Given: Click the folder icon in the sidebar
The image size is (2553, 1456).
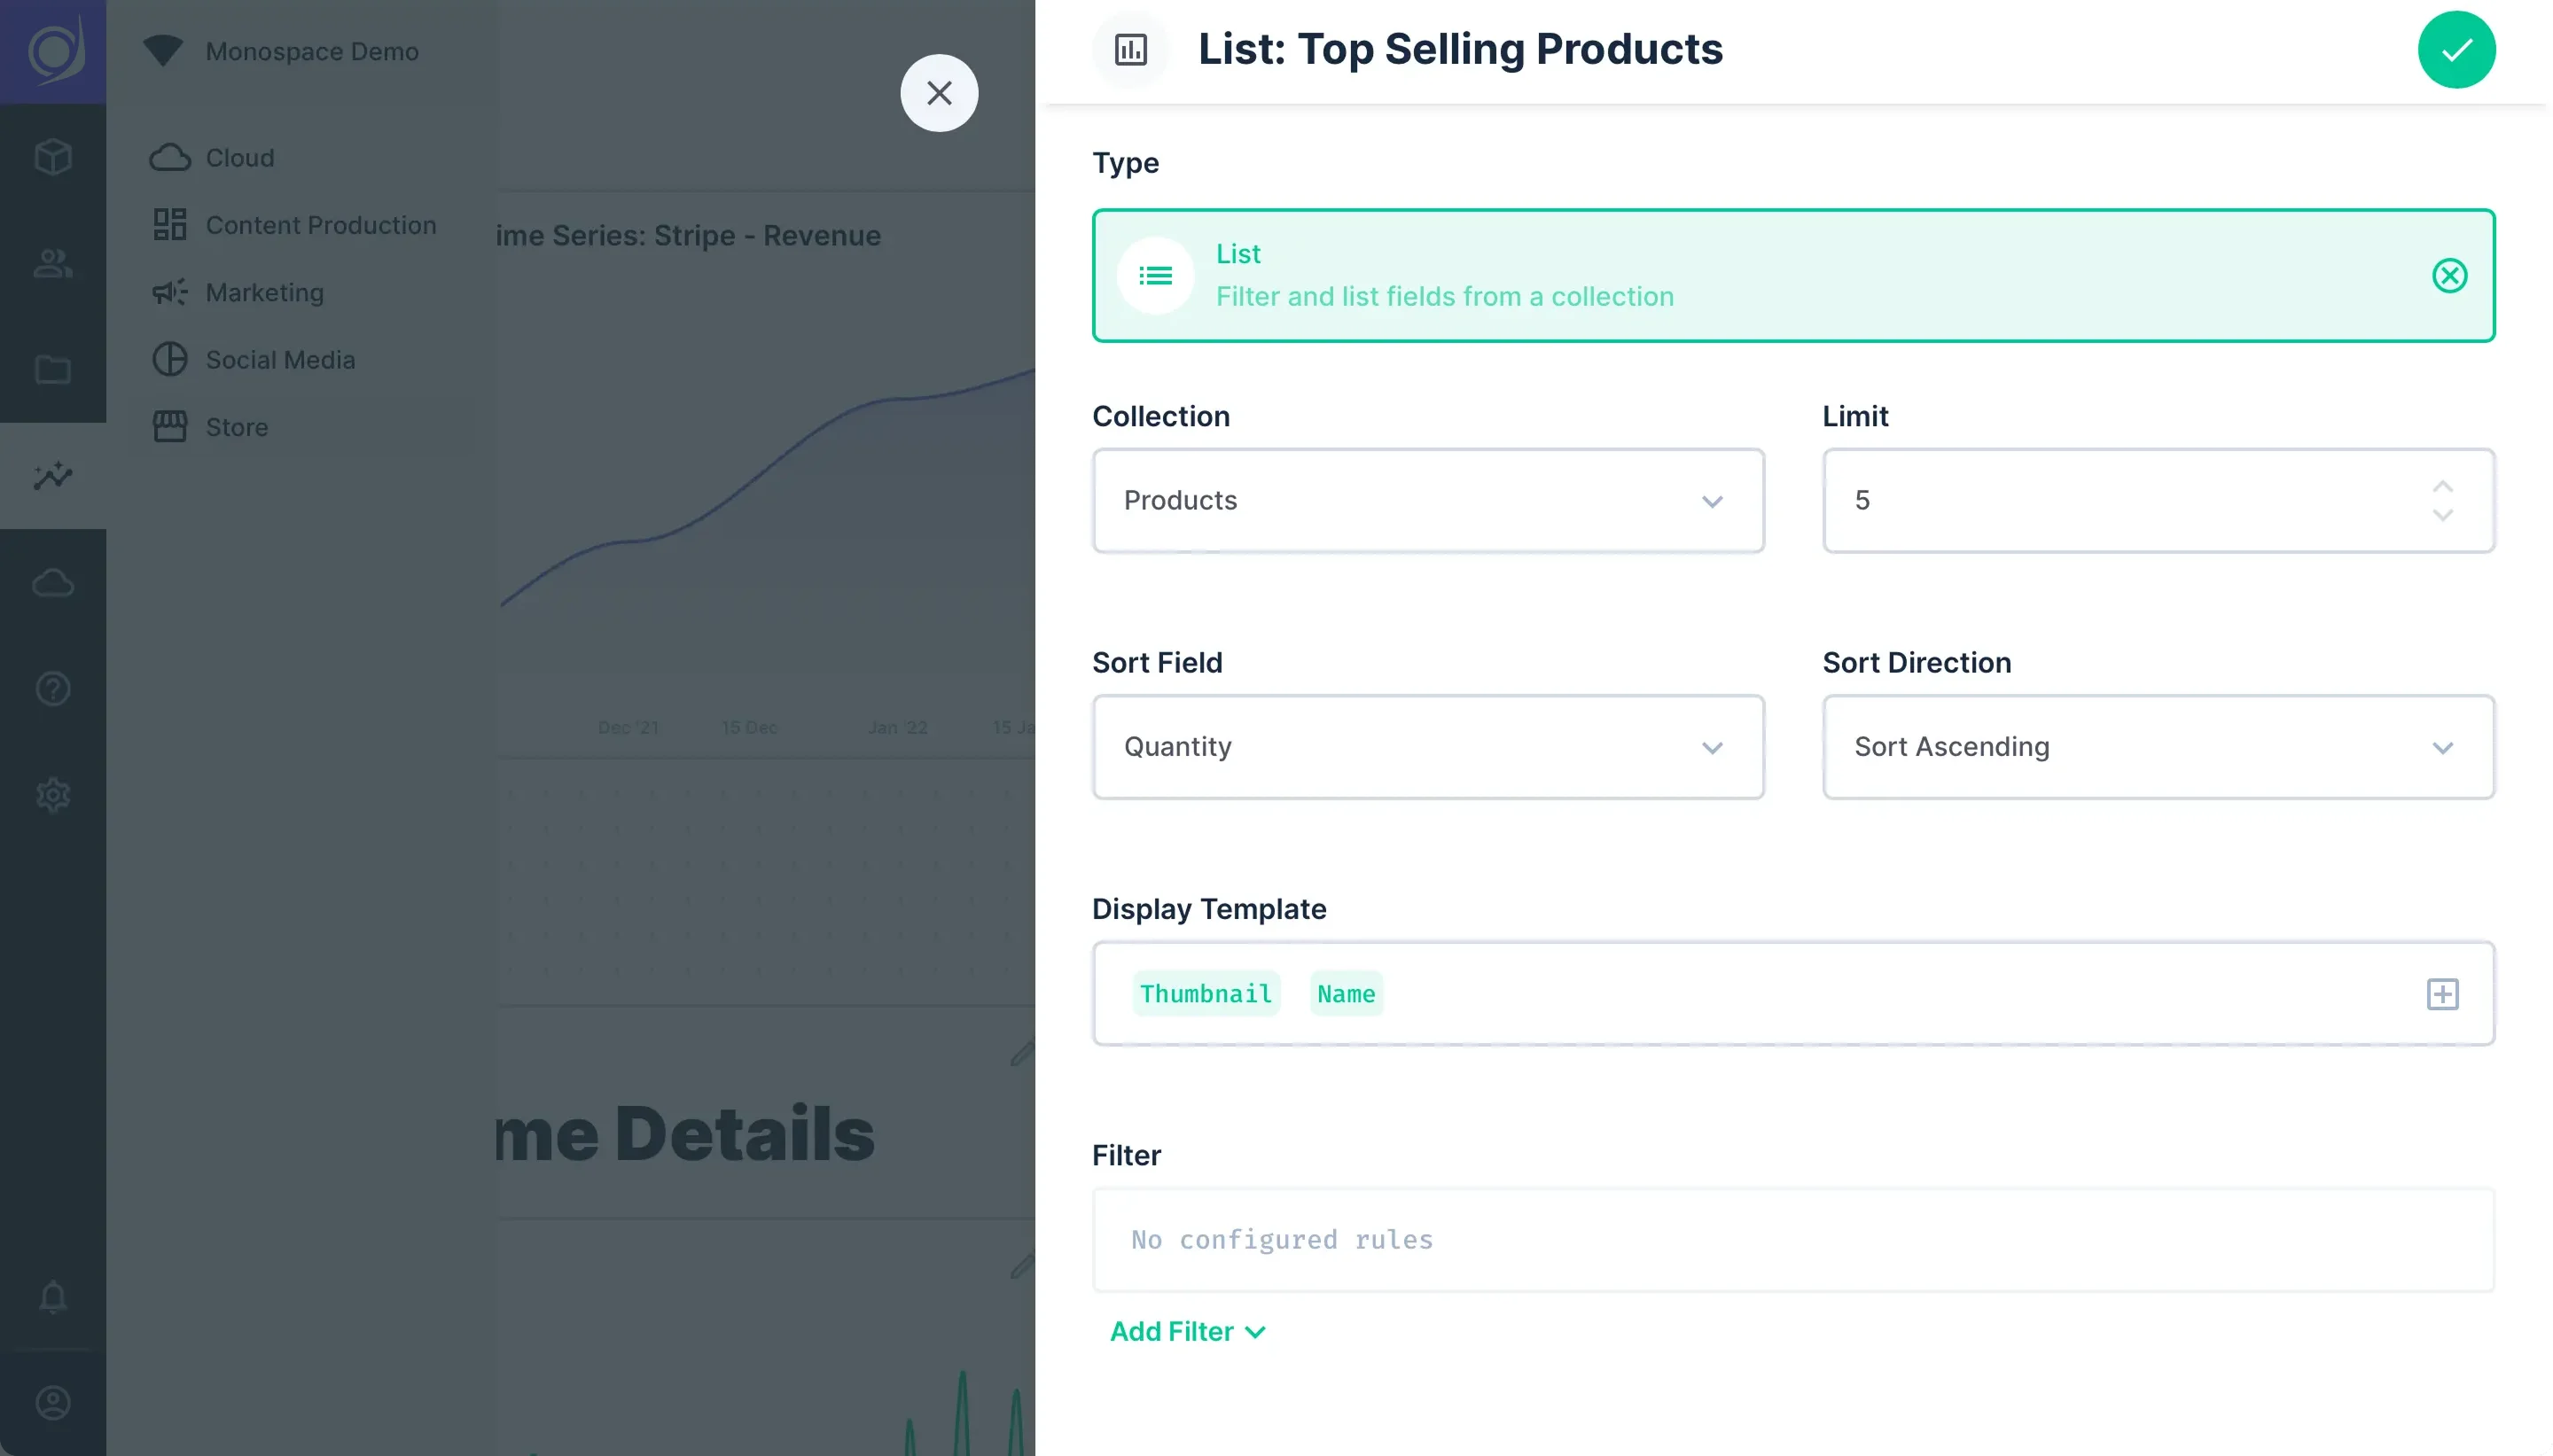Looking at the screenshot, I should (52, 369).
